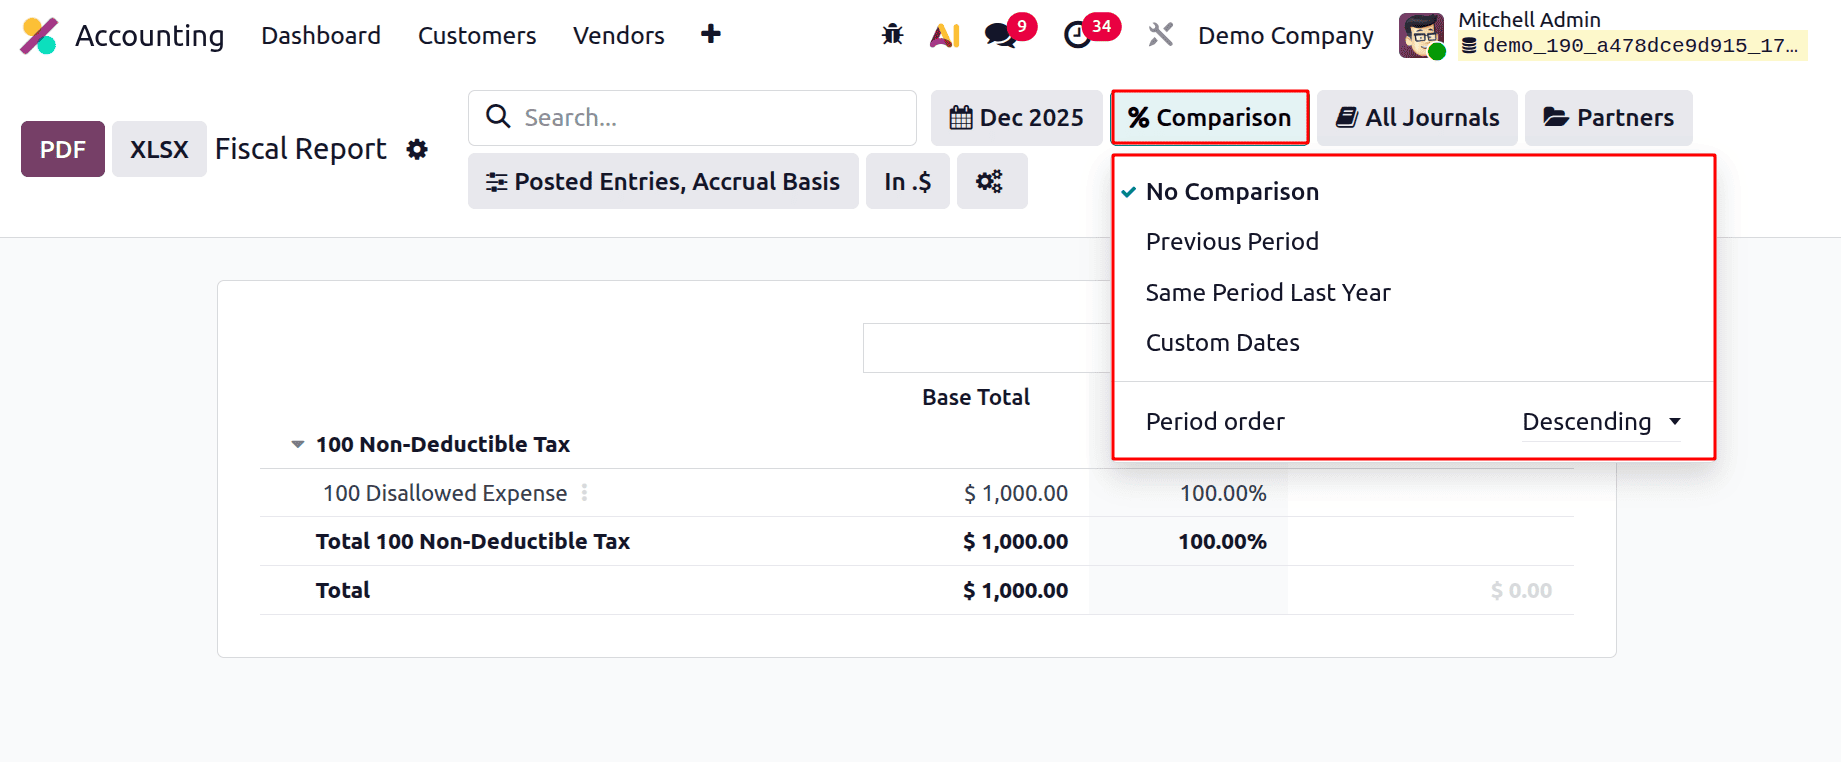Open the Period order Descending dropdown

click(1601, 422)
